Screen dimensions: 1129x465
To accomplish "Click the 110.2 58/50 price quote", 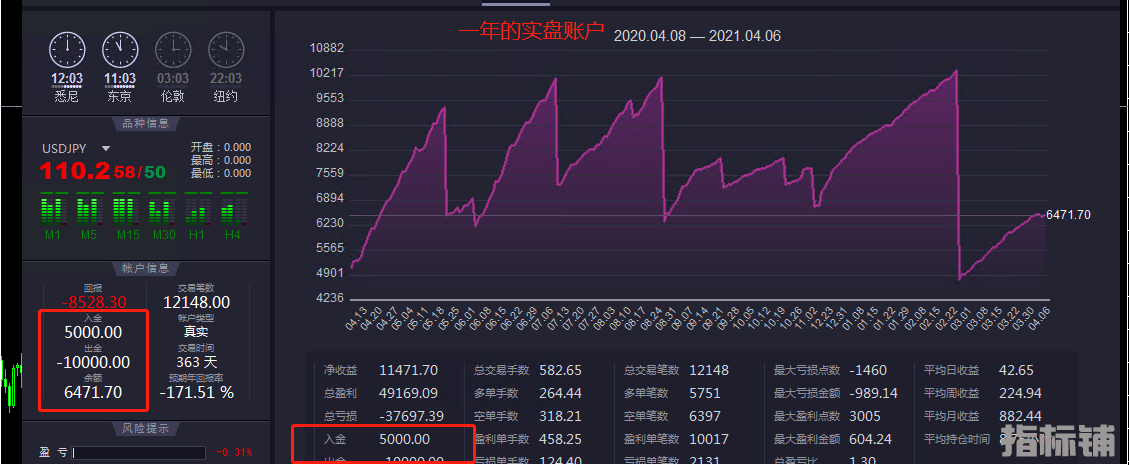I will pos(103,171).
